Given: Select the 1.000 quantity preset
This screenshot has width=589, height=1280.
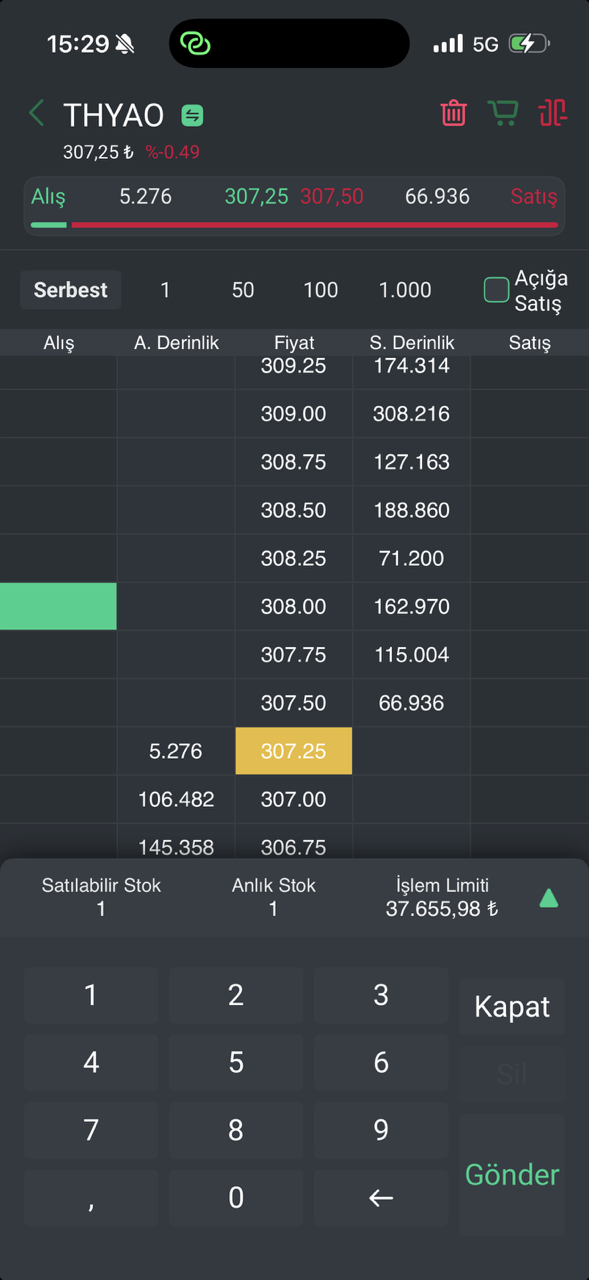Looking at the screenshot, I should click(405, 290).
